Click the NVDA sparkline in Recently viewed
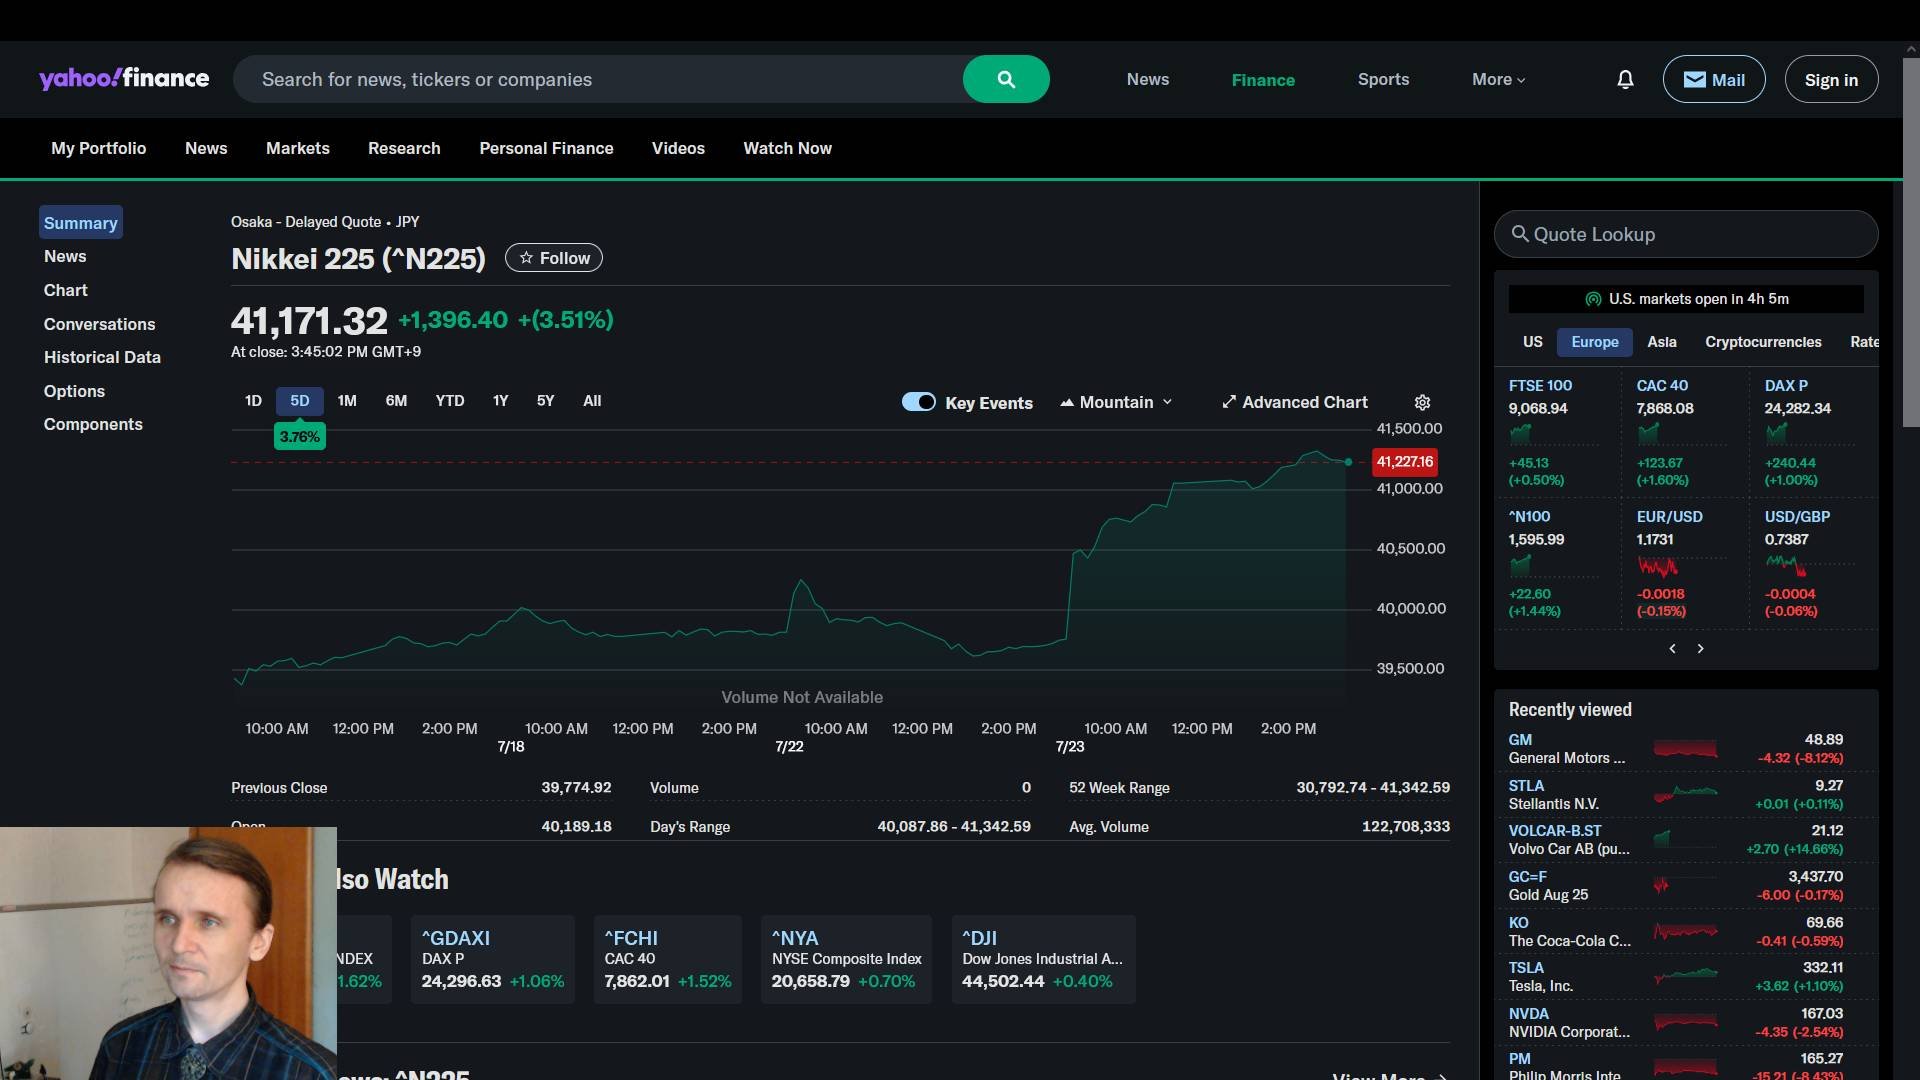This screenshot has width=1920, height=1080. [1685, 1022]
